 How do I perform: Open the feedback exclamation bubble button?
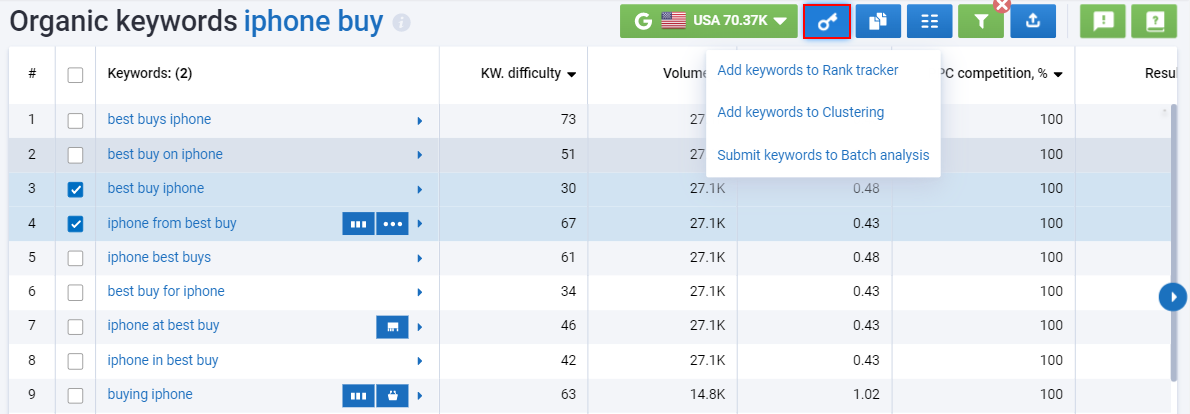[x=1103, y=21]
